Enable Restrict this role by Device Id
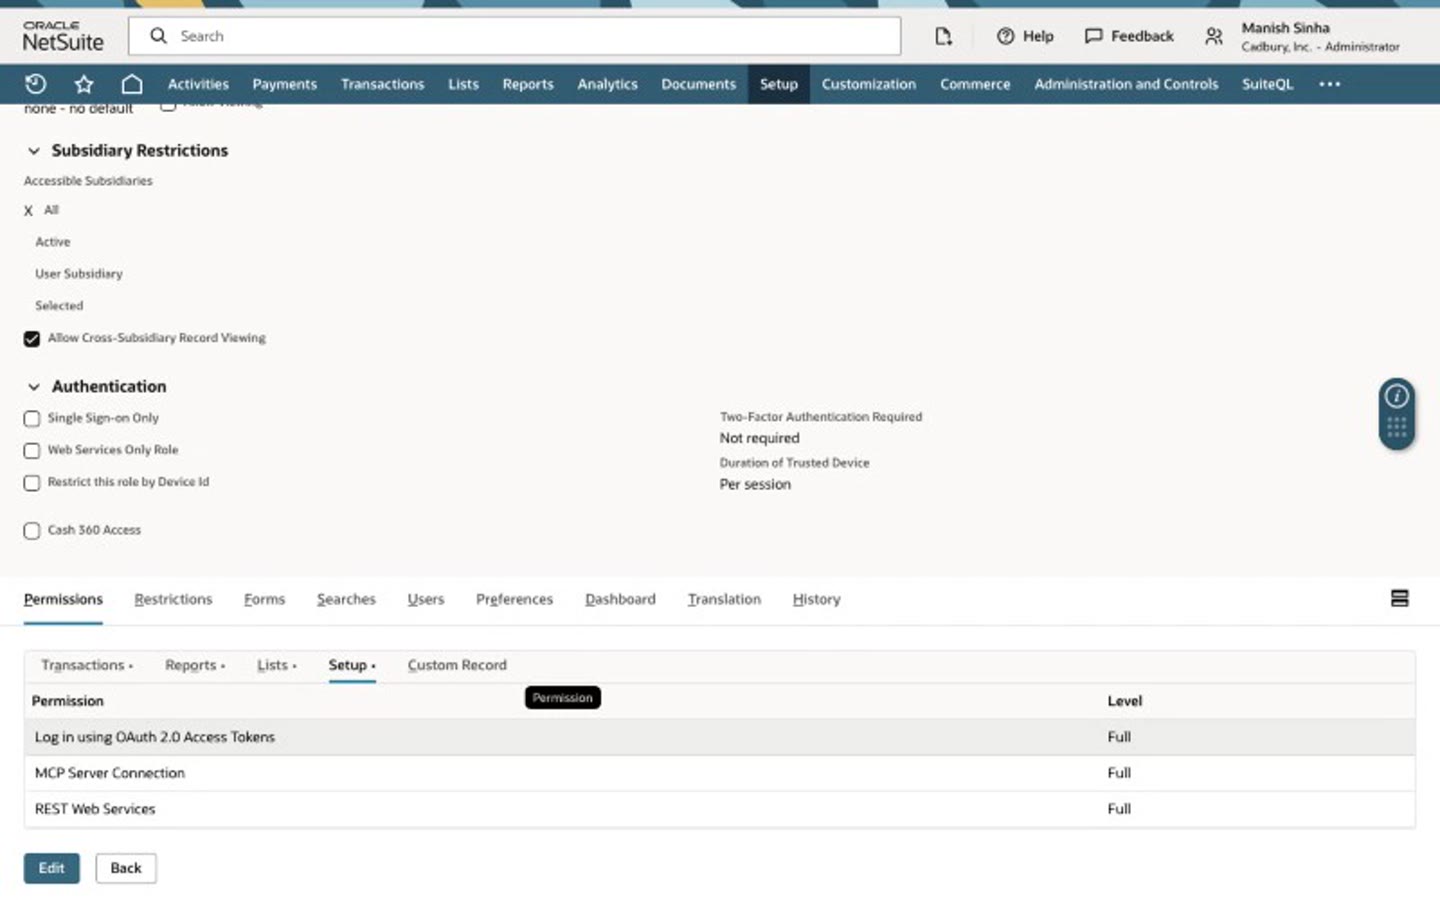 [32, 482]
